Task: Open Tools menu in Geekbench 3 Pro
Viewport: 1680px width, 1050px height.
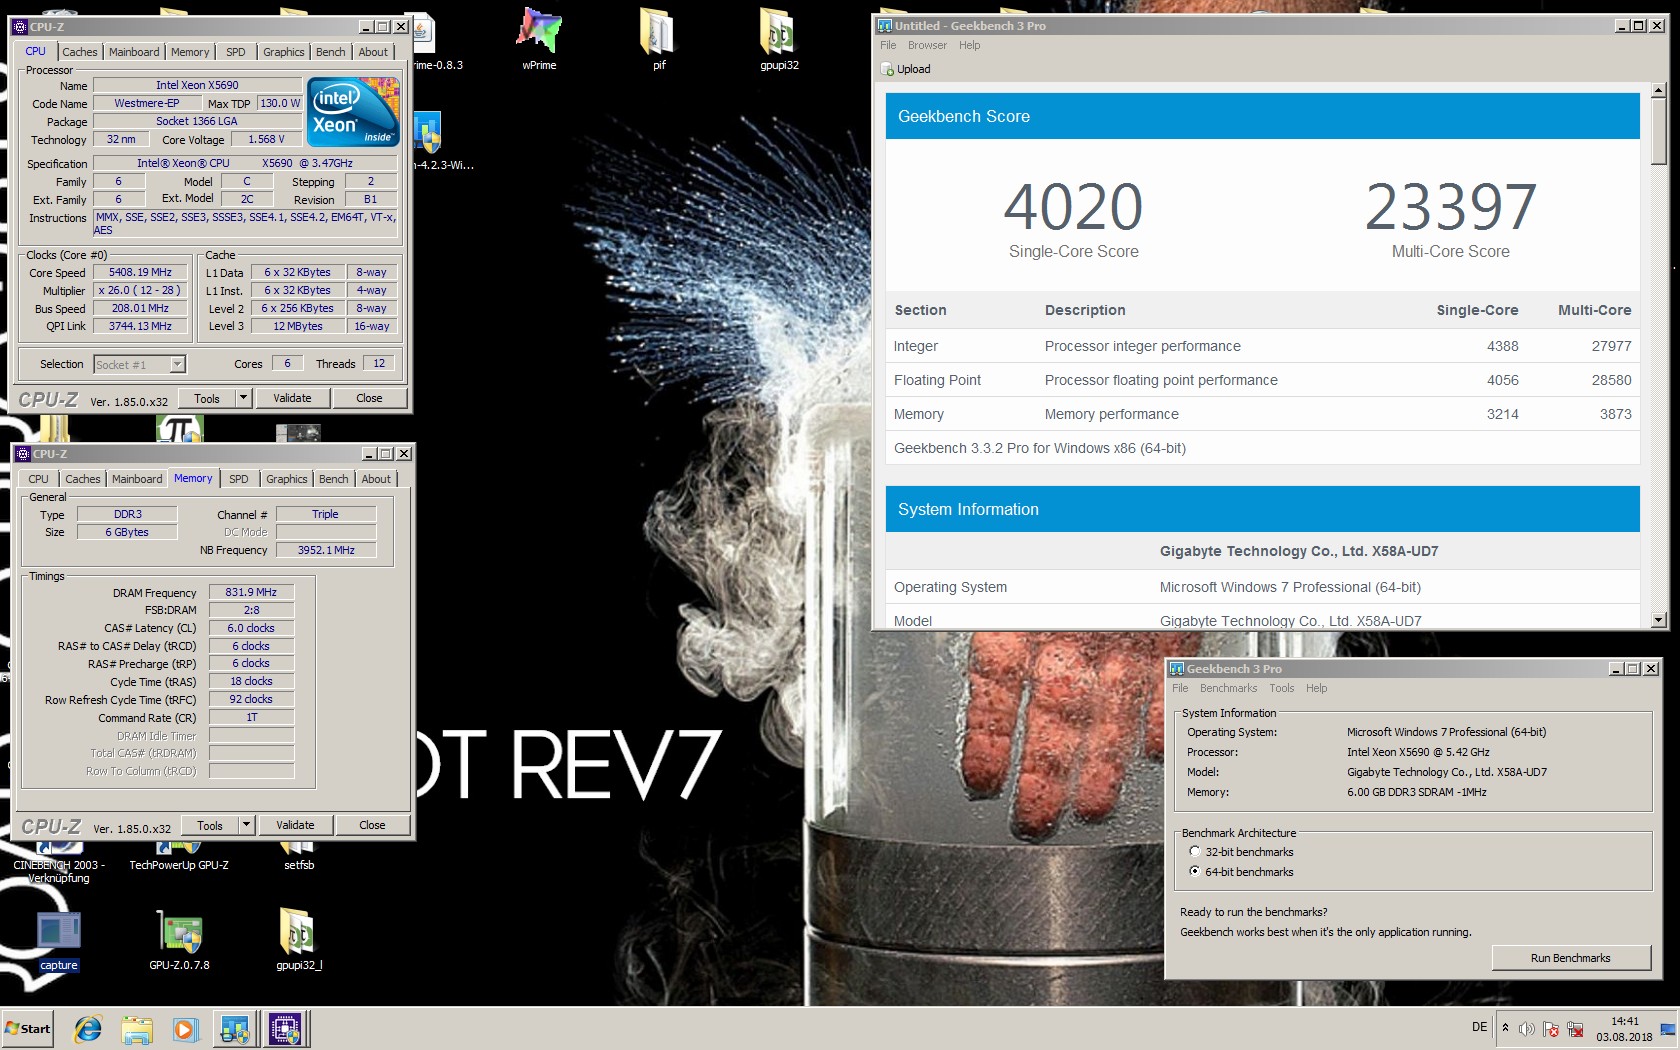Action: pos(1281,688)
